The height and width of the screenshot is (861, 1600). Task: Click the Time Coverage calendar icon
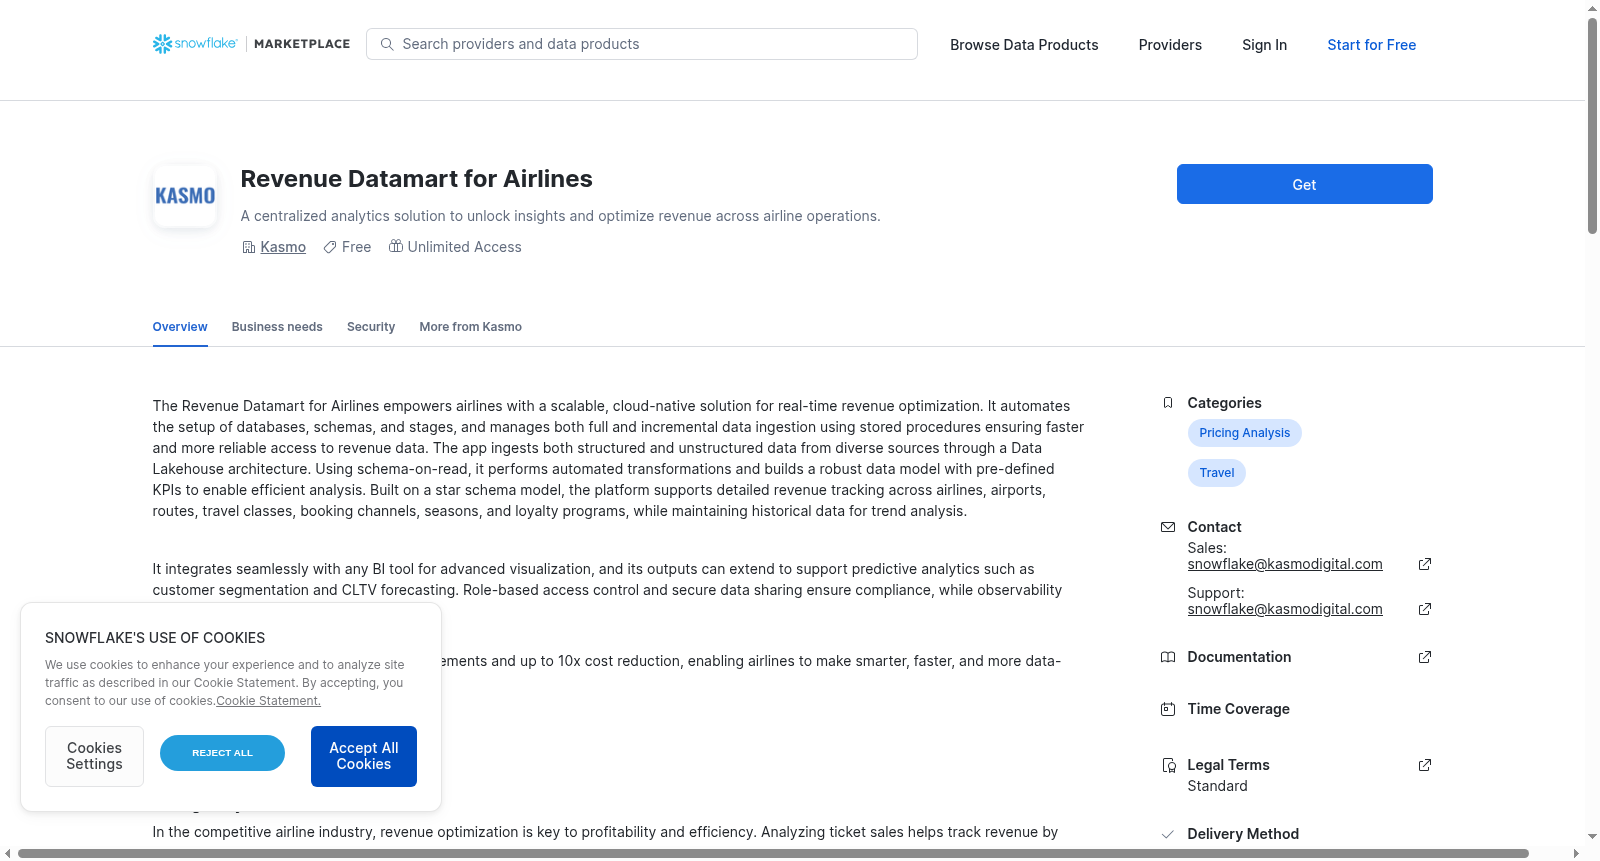1168,709
